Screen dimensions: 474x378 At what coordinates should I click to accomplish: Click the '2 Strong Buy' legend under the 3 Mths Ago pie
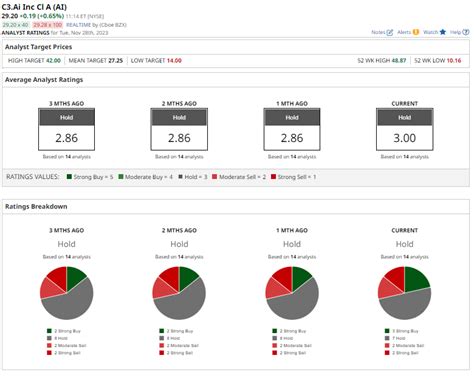point(64,331)
